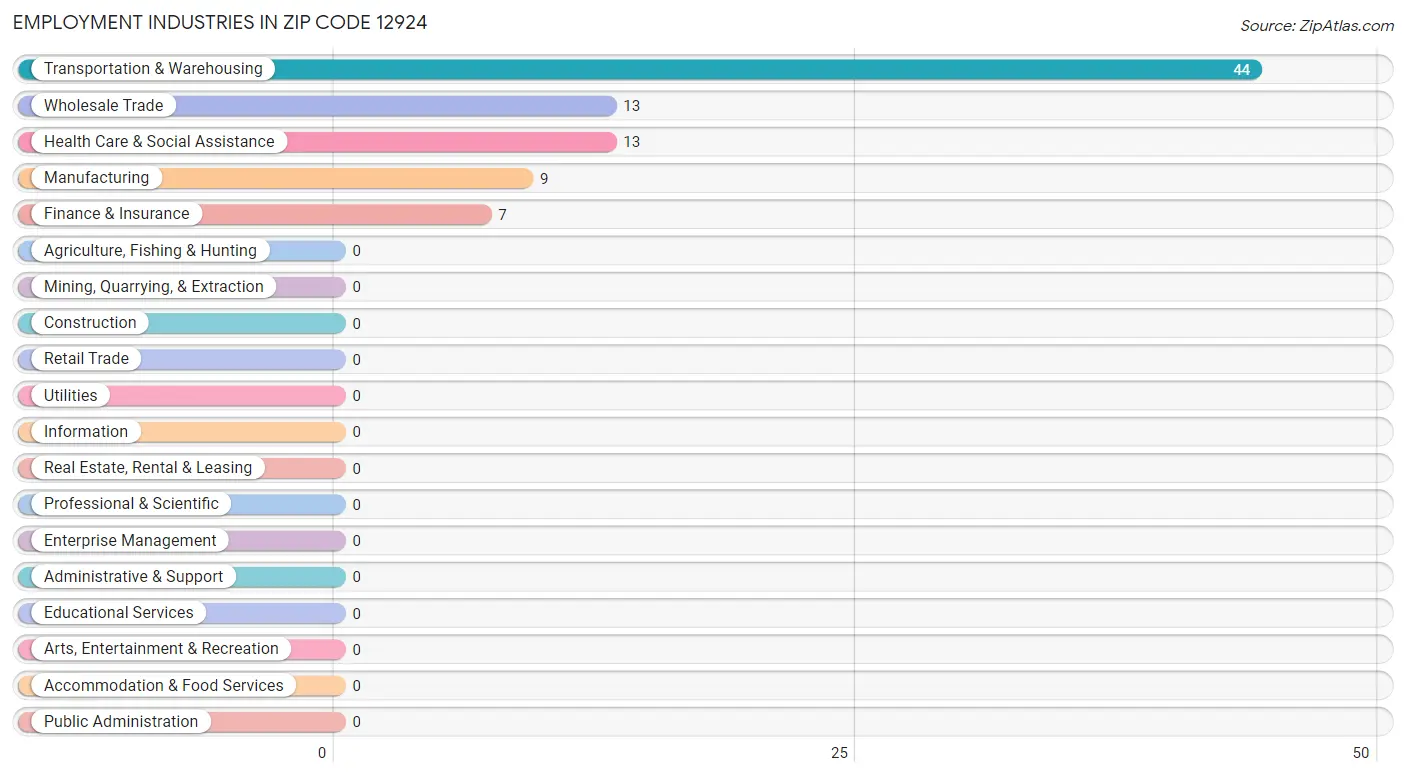The image size is (1406, 777).
Task: Click Administrative & Support label
Action: click(x=134, y=576)
